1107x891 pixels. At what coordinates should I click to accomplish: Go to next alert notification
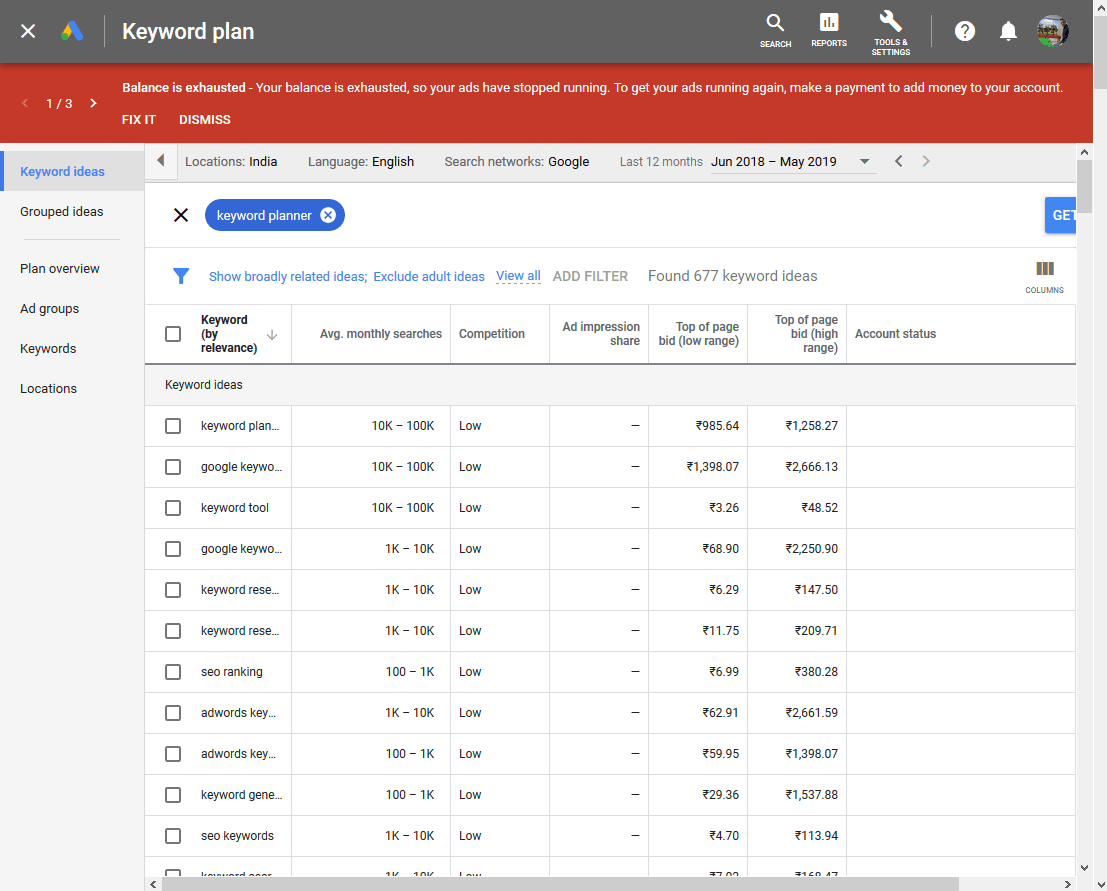(93, 103)
